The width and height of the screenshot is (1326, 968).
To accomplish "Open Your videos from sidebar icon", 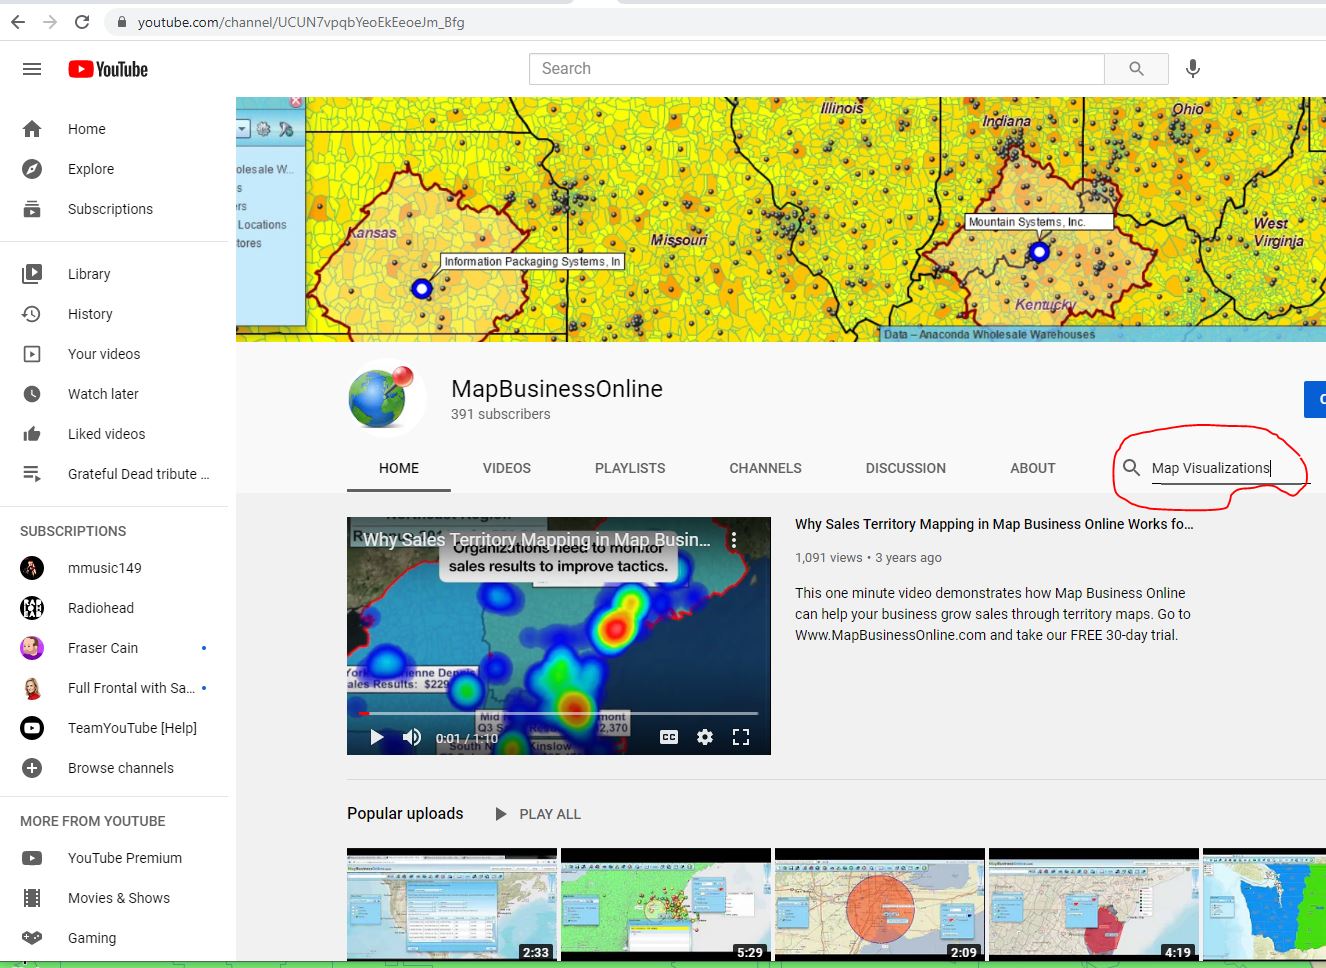I will (32, 354).
